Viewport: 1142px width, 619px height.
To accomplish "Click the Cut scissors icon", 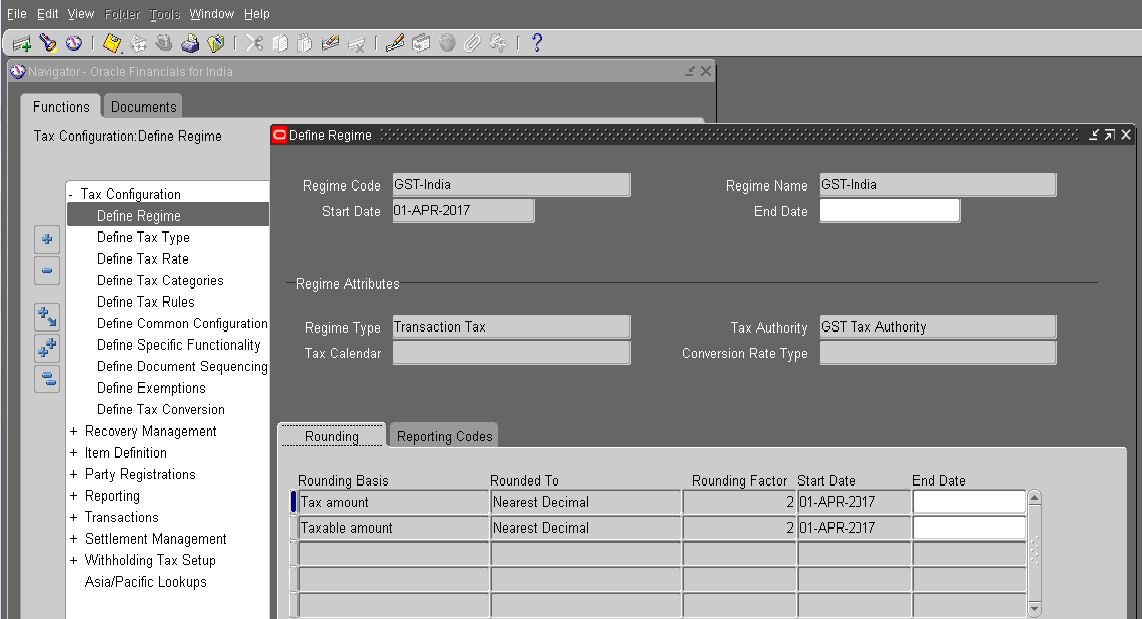I will click(x=256, y=42).
